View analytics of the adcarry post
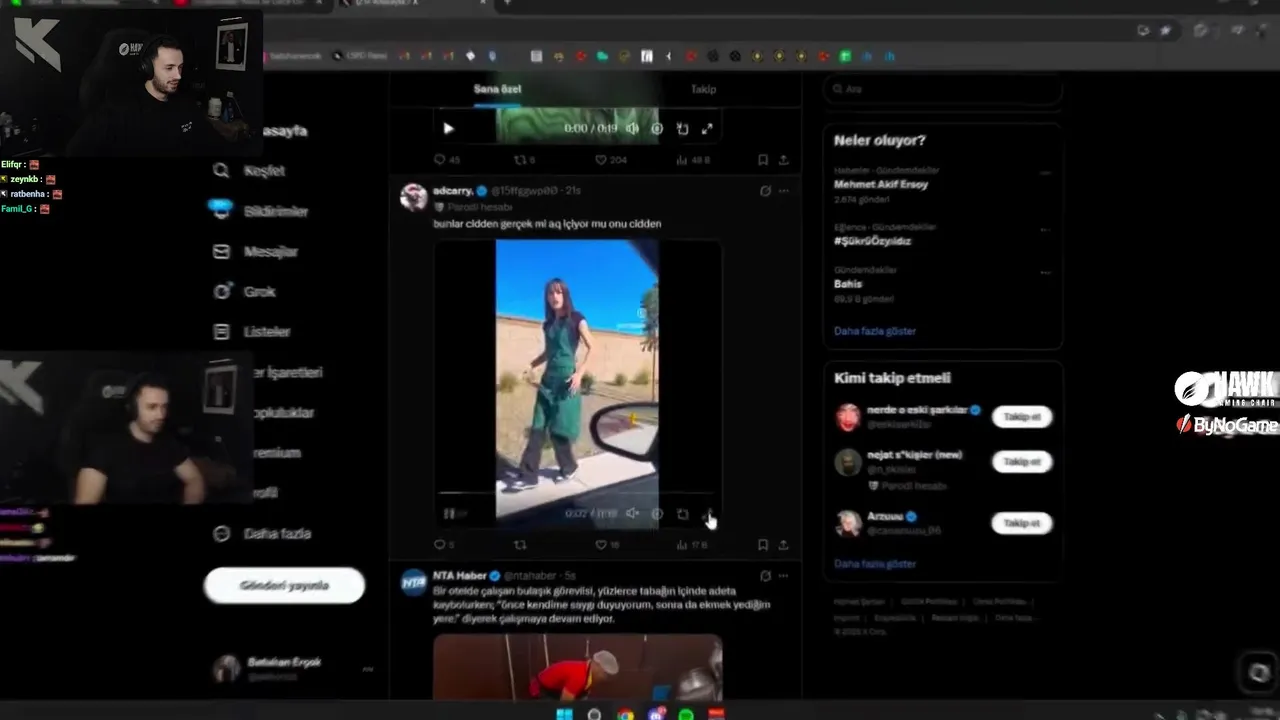 692,545
